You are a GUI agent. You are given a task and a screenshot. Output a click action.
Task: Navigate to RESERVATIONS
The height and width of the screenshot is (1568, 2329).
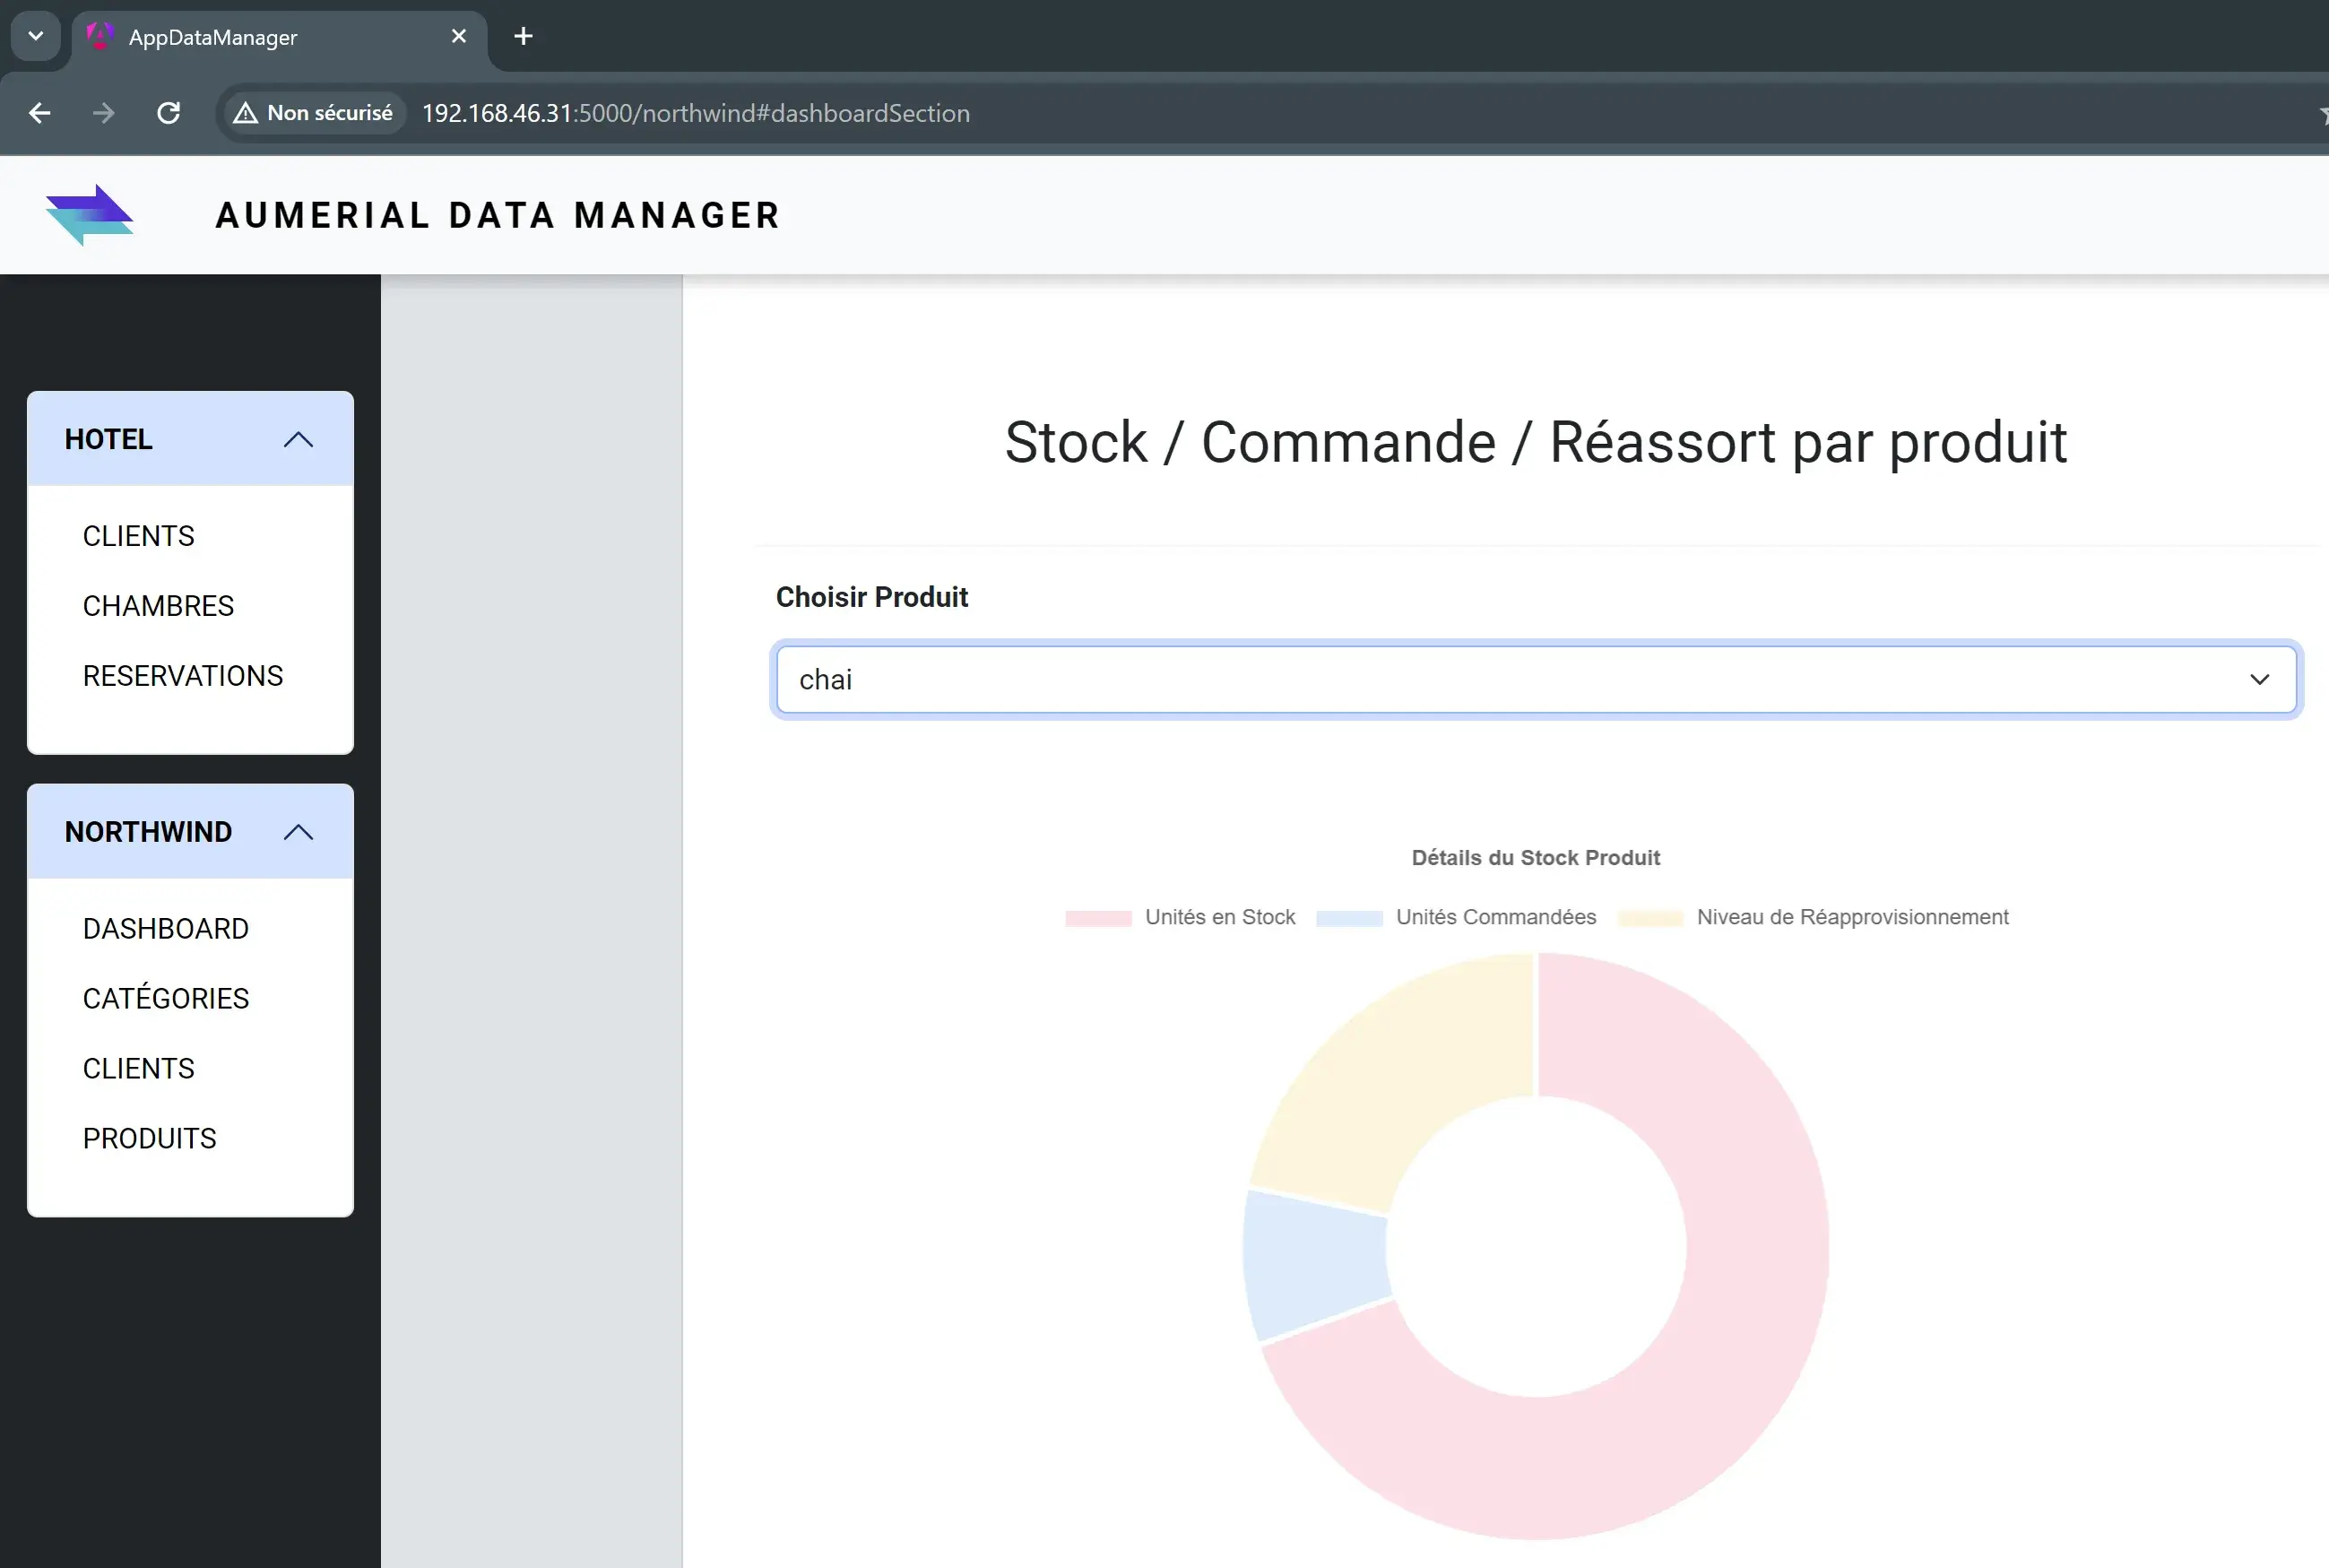[x=182, y=675]
